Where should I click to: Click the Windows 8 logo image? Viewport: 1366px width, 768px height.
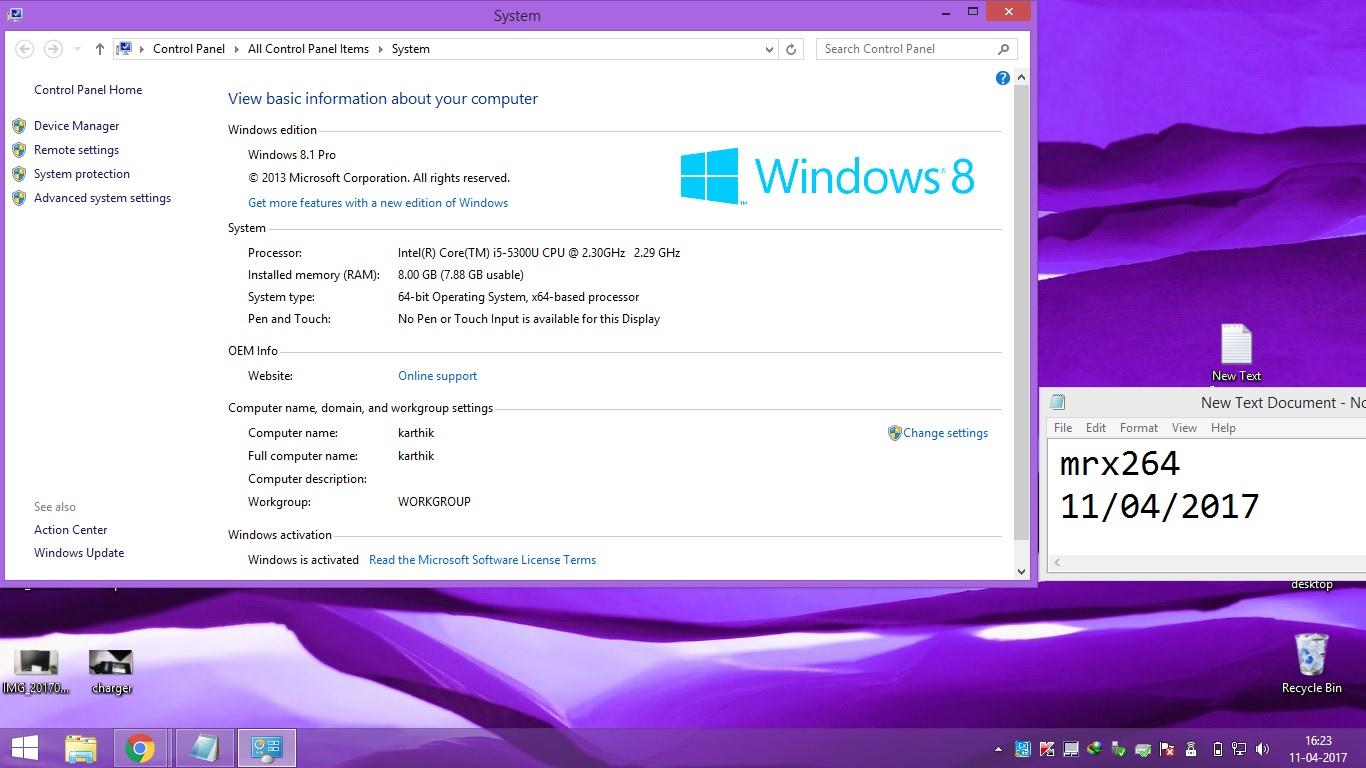click(827, 176)
